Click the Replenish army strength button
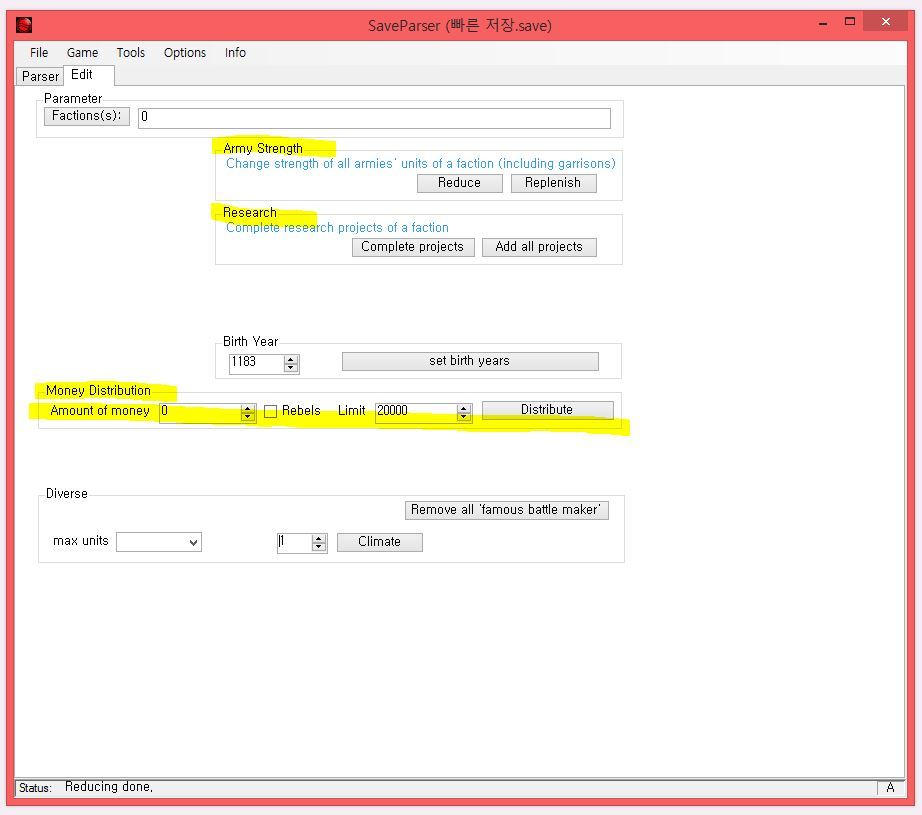This screenshot has width=922, height=815. coord(553,183)
